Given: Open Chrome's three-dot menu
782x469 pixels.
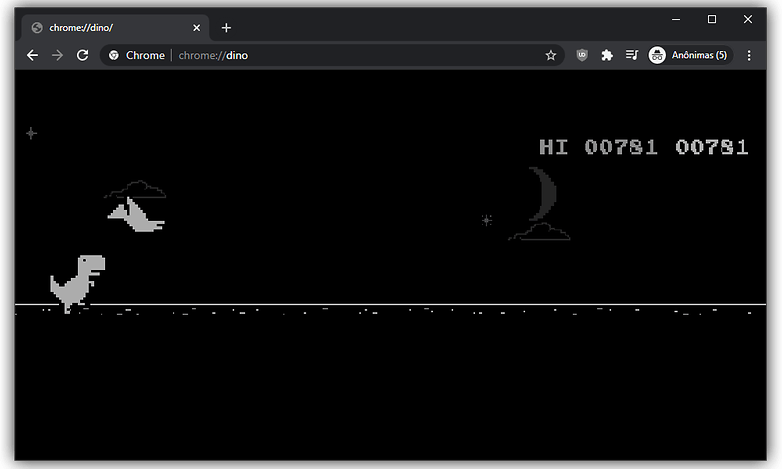Looking at the screenshot, I should coord(749,55).
